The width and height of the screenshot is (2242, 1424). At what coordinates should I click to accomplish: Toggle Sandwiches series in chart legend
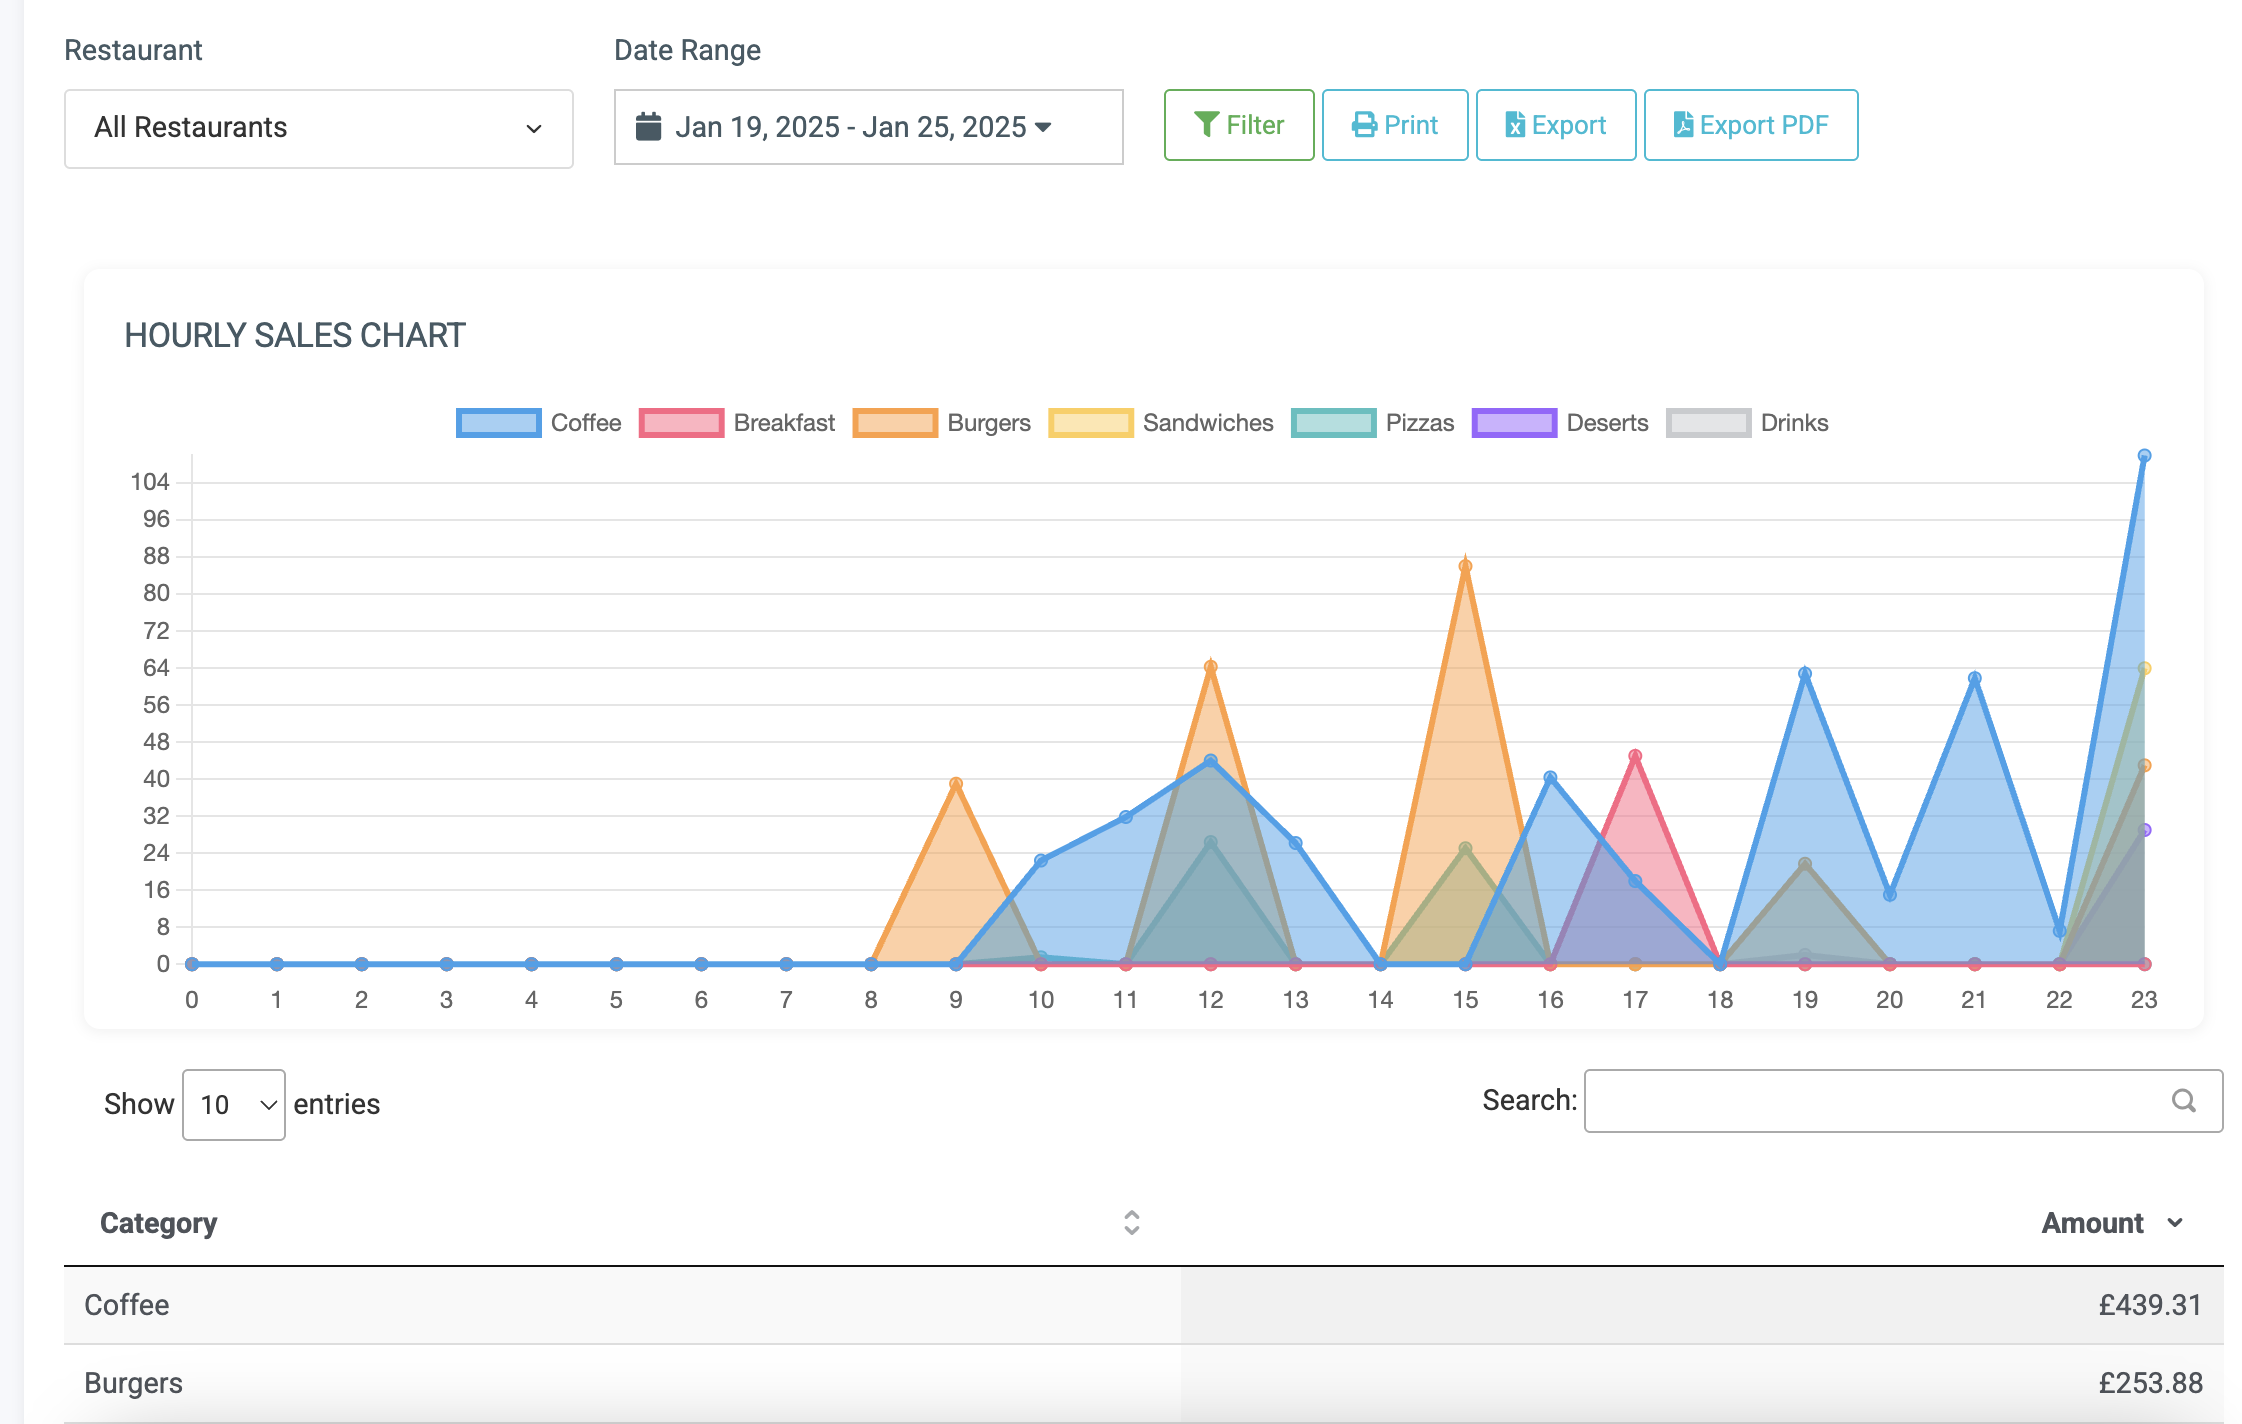pyautogui.click(x=1160, y=423)
